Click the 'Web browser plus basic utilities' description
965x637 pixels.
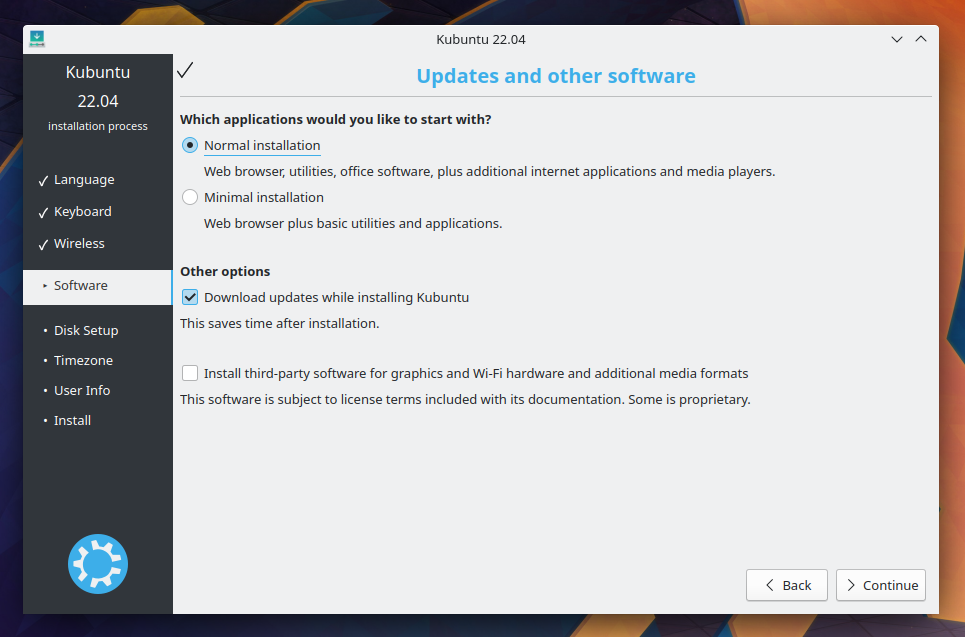pos(353,223)
